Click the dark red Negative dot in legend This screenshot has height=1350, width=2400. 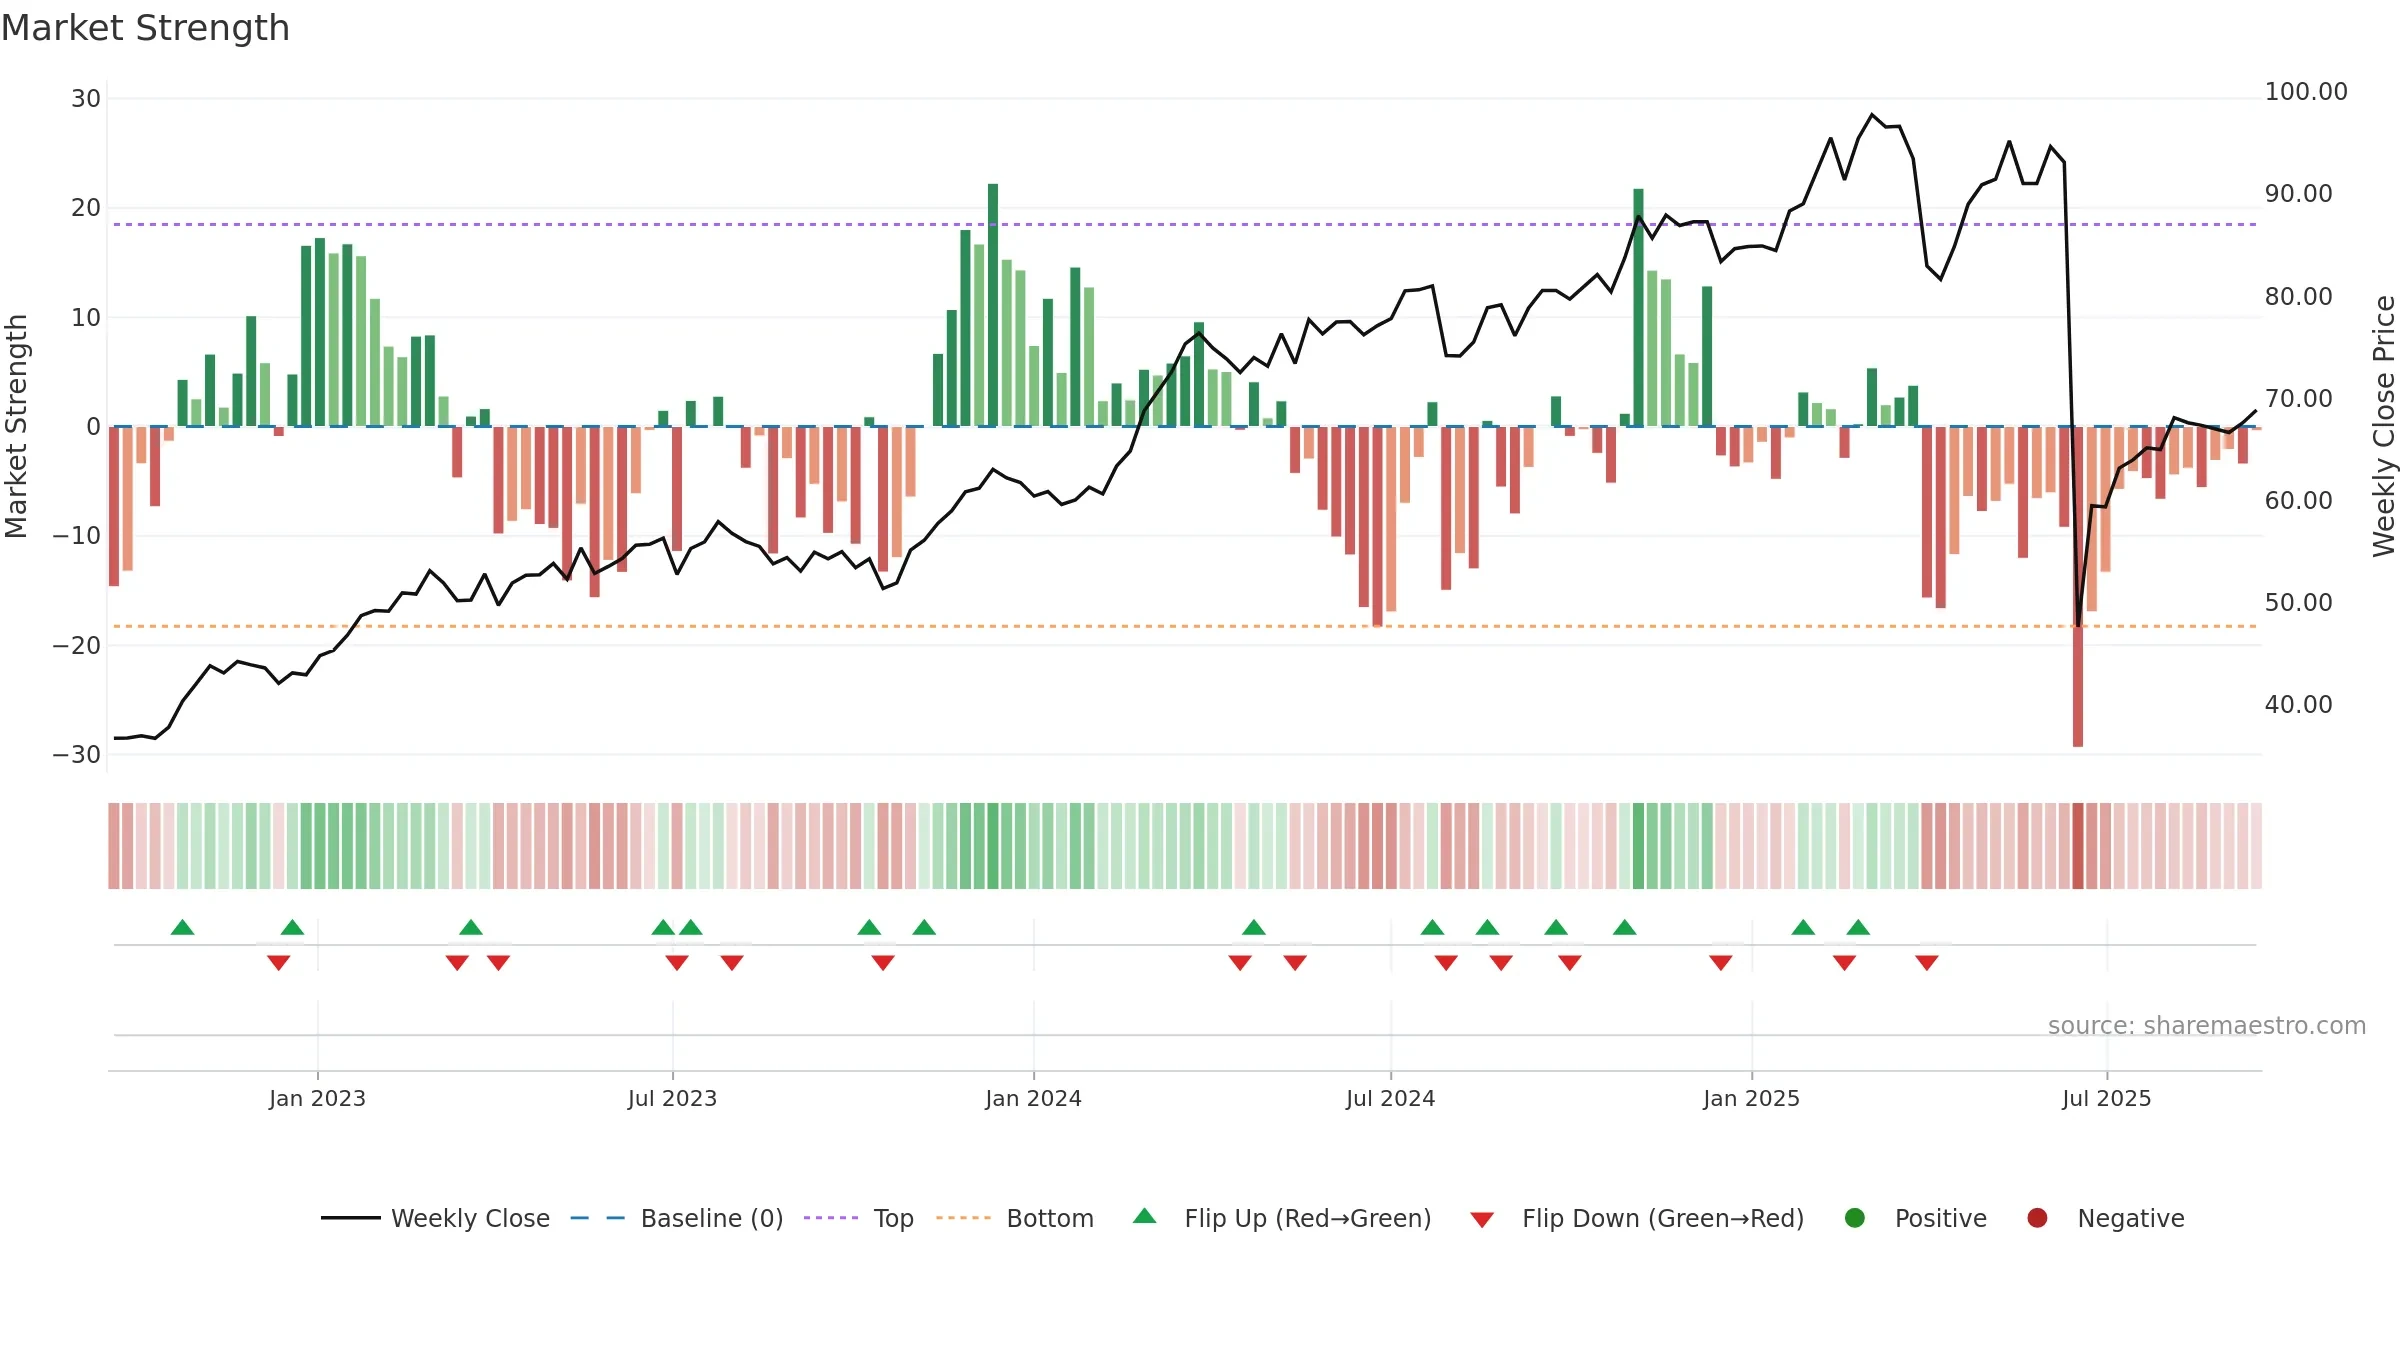tap(2037, 1218)
